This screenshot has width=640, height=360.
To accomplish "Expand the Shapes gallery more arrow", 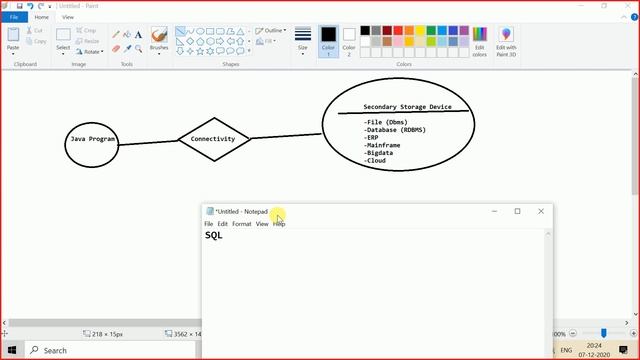I will pyautogui.click(x=249, y=51).
